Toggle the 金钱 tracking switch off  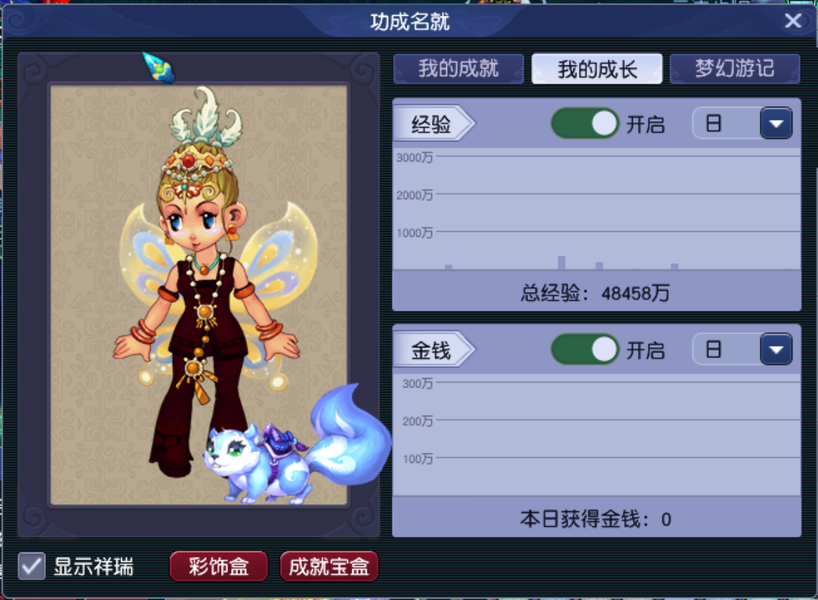tap(585, 350)
